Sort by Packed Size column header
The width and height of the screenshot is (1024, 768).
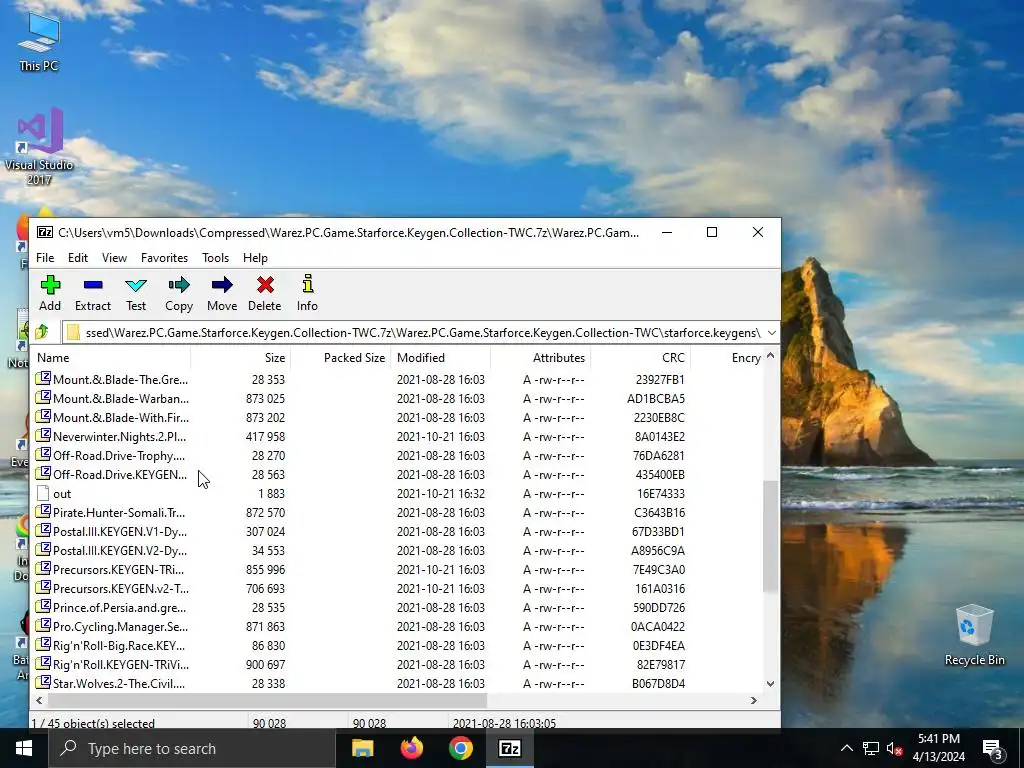(x=340, y=358)
